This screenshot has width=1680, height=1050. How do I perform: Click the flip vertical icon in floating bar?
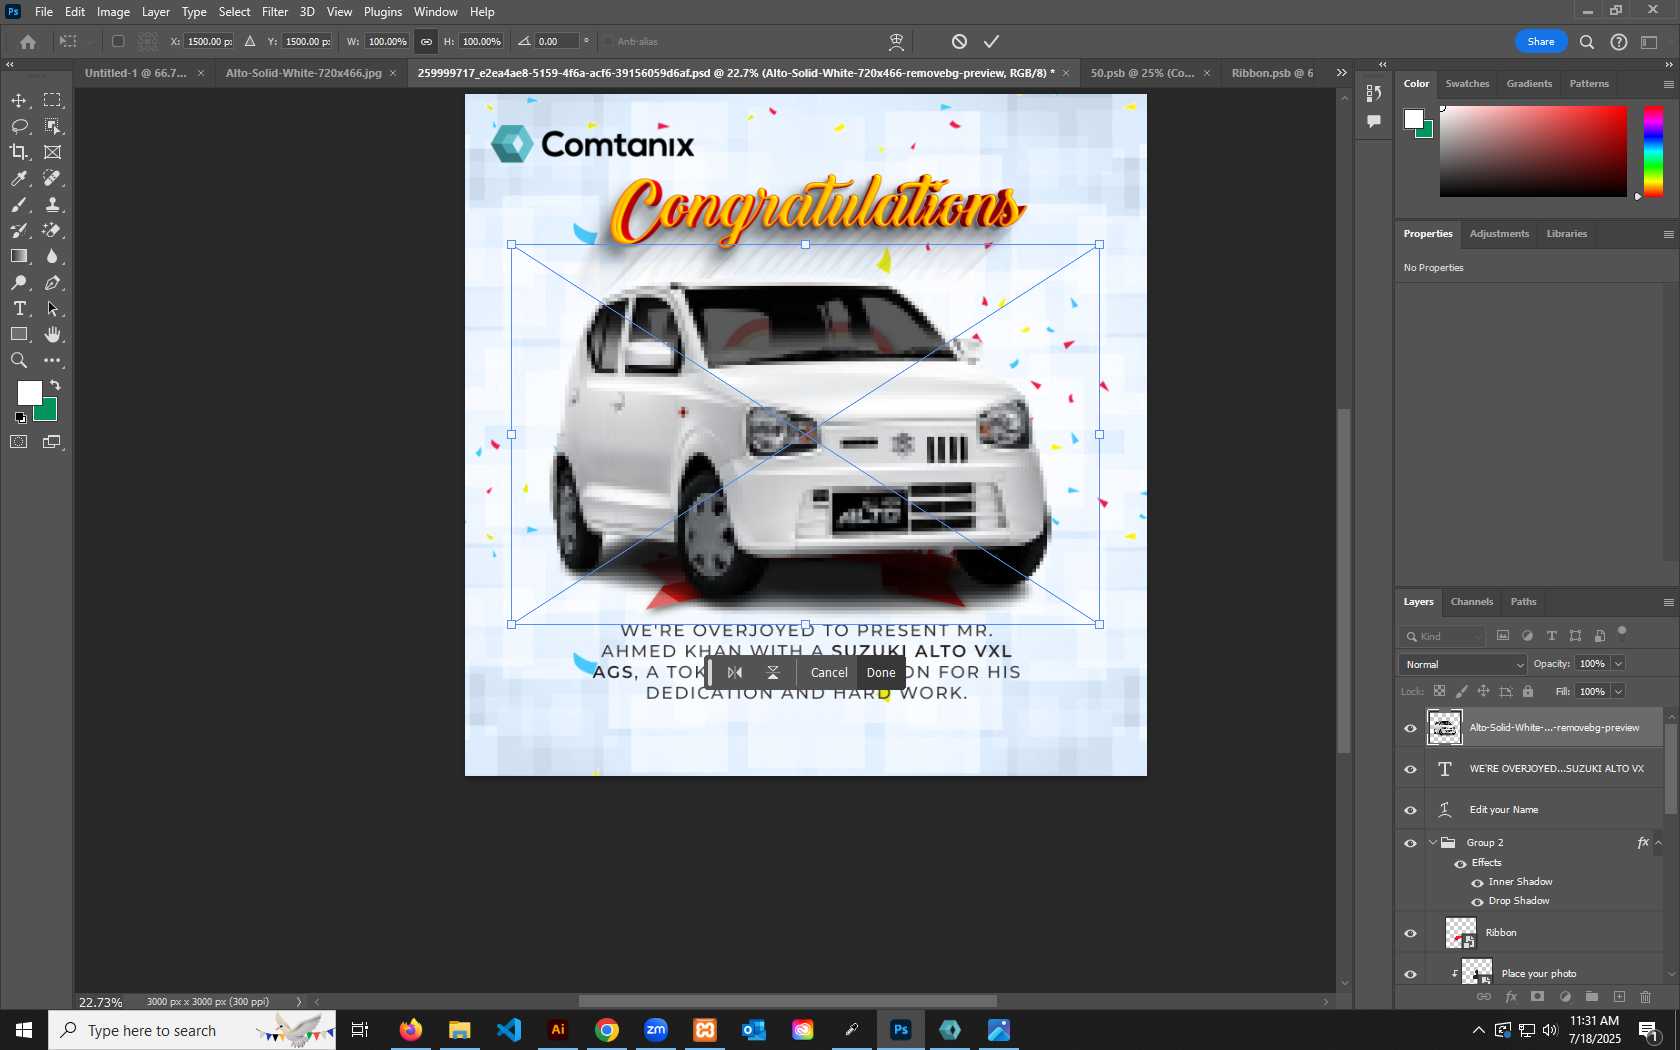coord(773,673)
